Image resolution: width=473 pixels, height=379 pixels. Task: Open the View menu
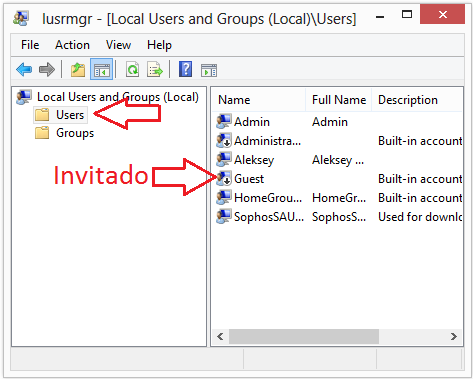[x=118, y=45]
